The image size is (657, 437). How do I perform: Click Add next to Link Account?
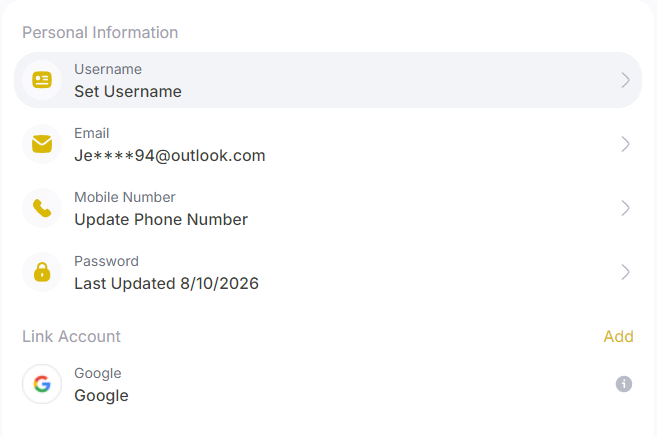pyautogui.click(x=618, y=336)
